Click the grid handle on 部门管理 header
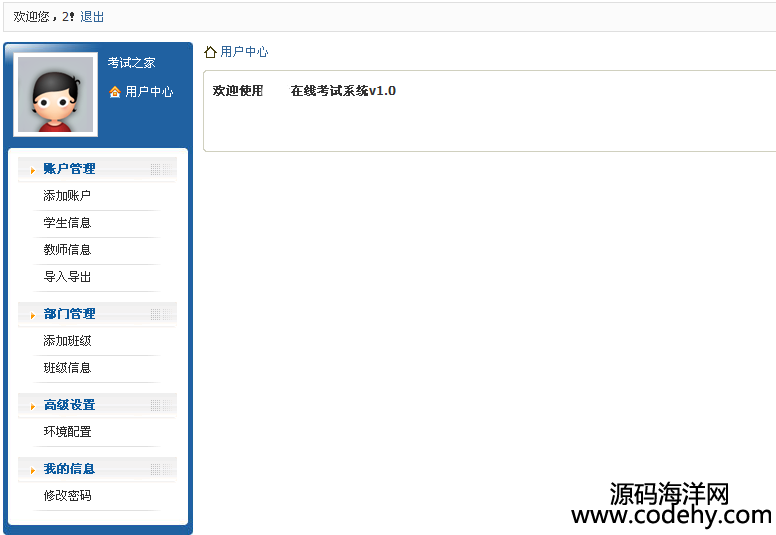Image resolution: width=776 pixels, height=535 pixels. (x=161, y=314)
